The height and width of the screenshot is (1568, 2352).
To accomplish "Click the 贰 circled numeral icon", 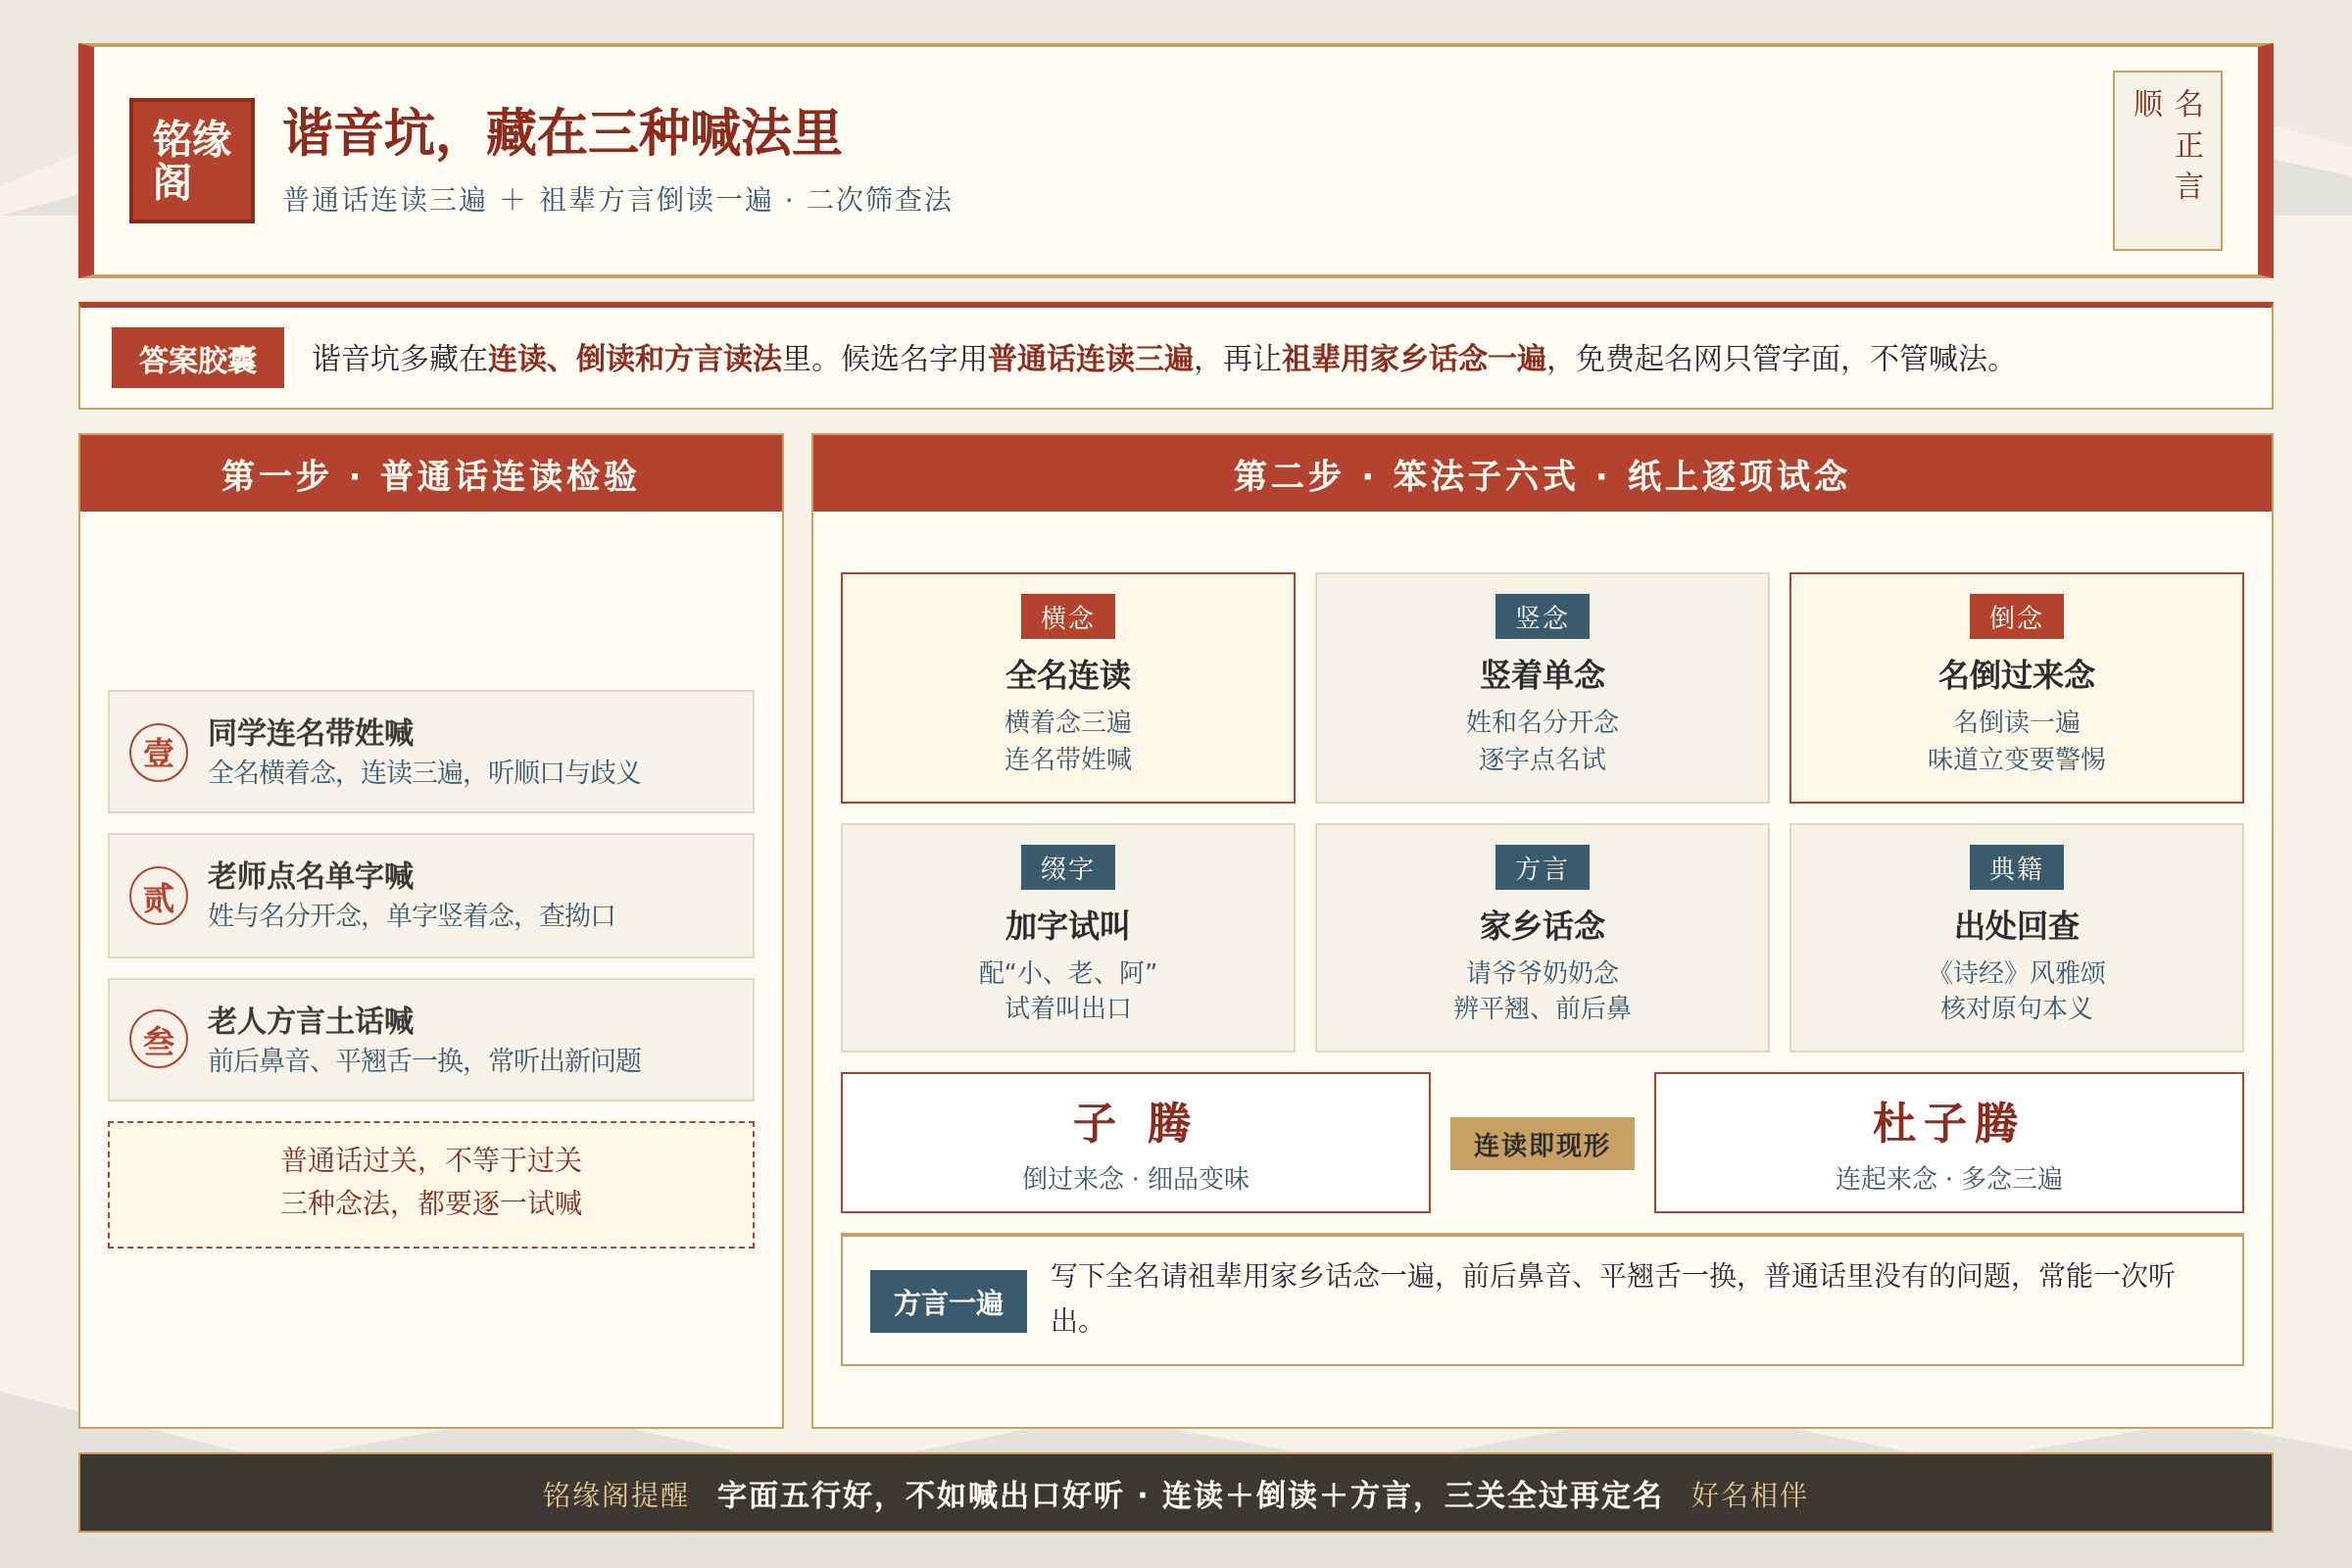I will point(158,896).
